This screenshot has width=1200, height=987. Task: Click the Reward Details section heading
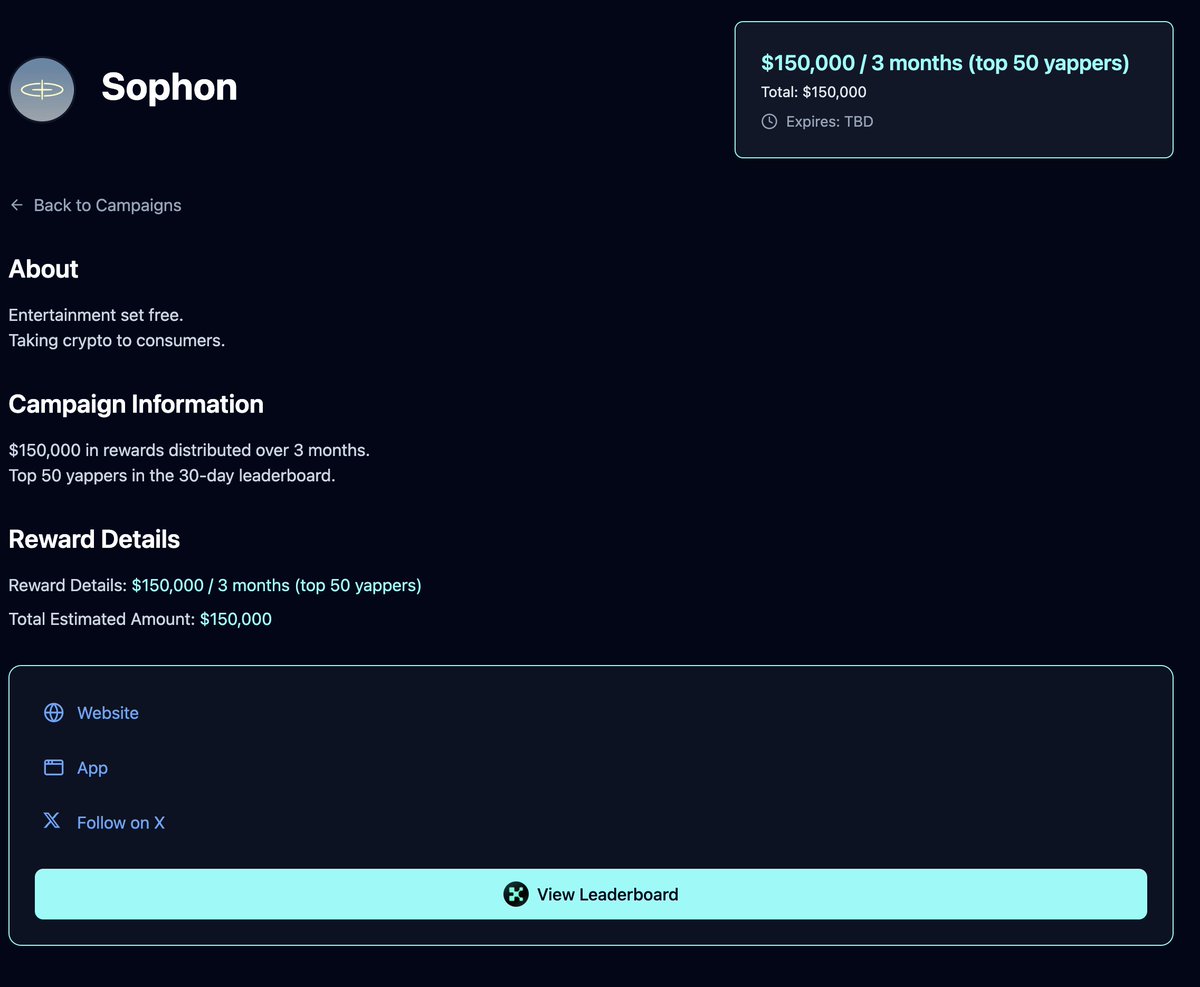click(x=94, y=540)
